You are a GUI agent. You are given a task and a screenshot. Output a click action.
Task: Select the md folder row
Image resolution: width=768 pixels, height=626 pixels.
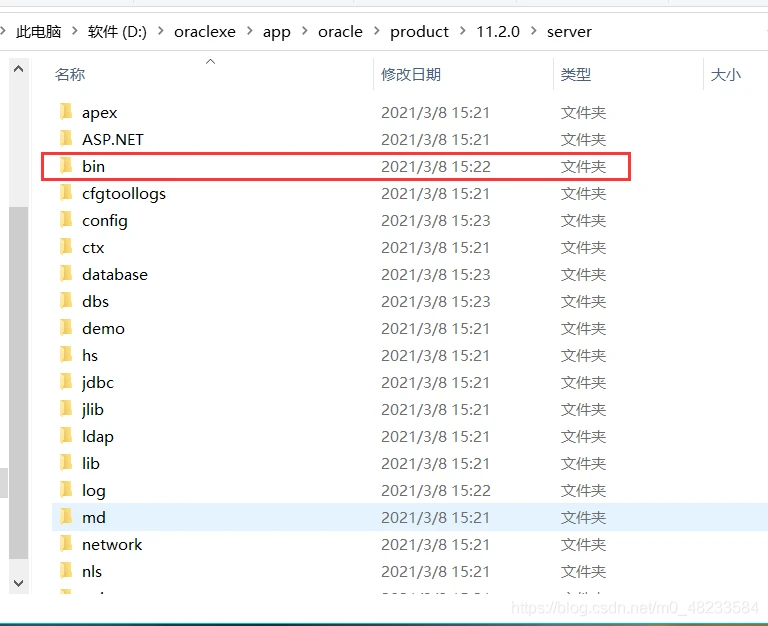300,517
